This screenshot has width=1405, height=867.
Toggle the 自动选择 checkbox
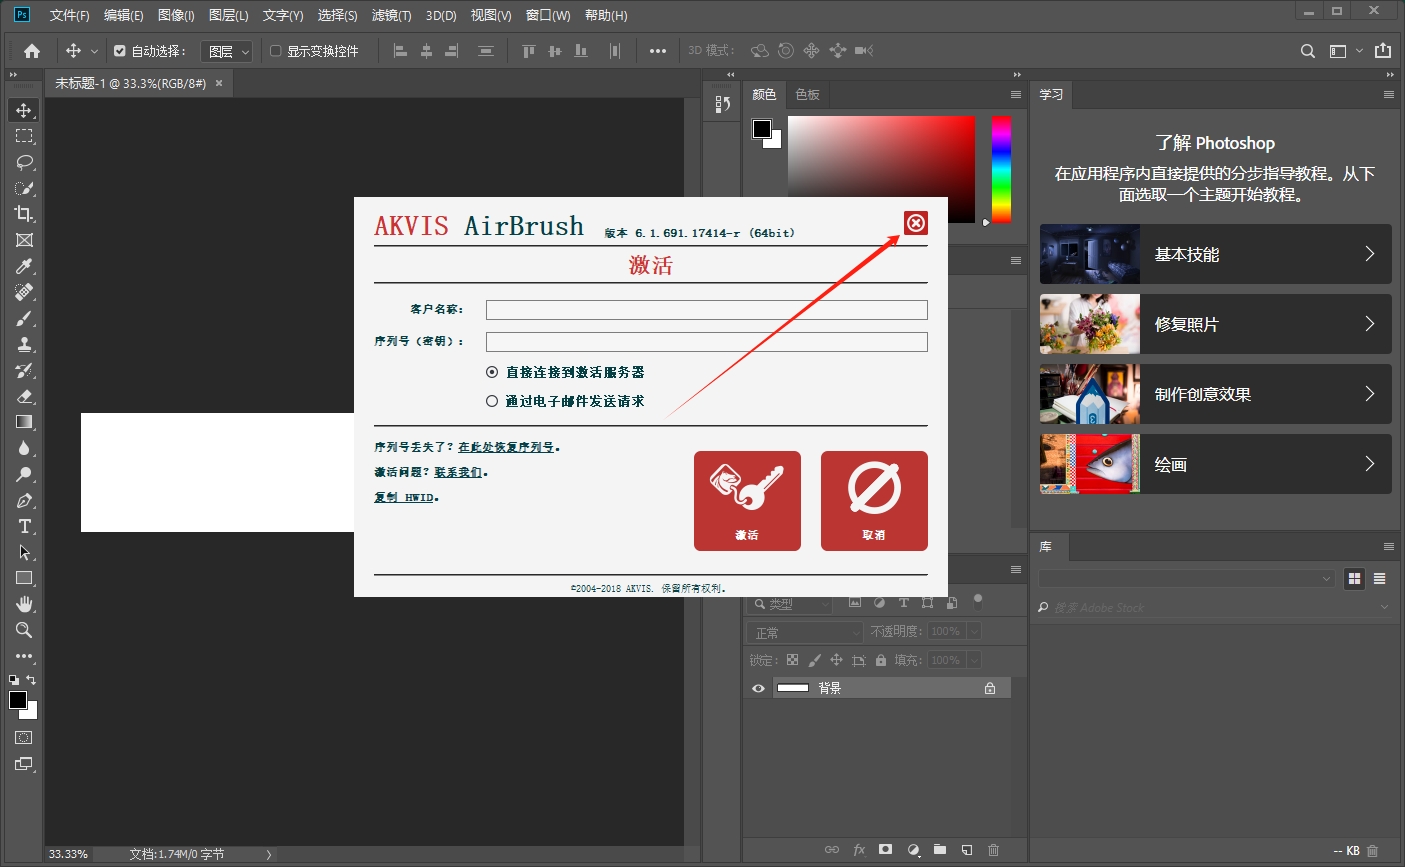point(120,51)
